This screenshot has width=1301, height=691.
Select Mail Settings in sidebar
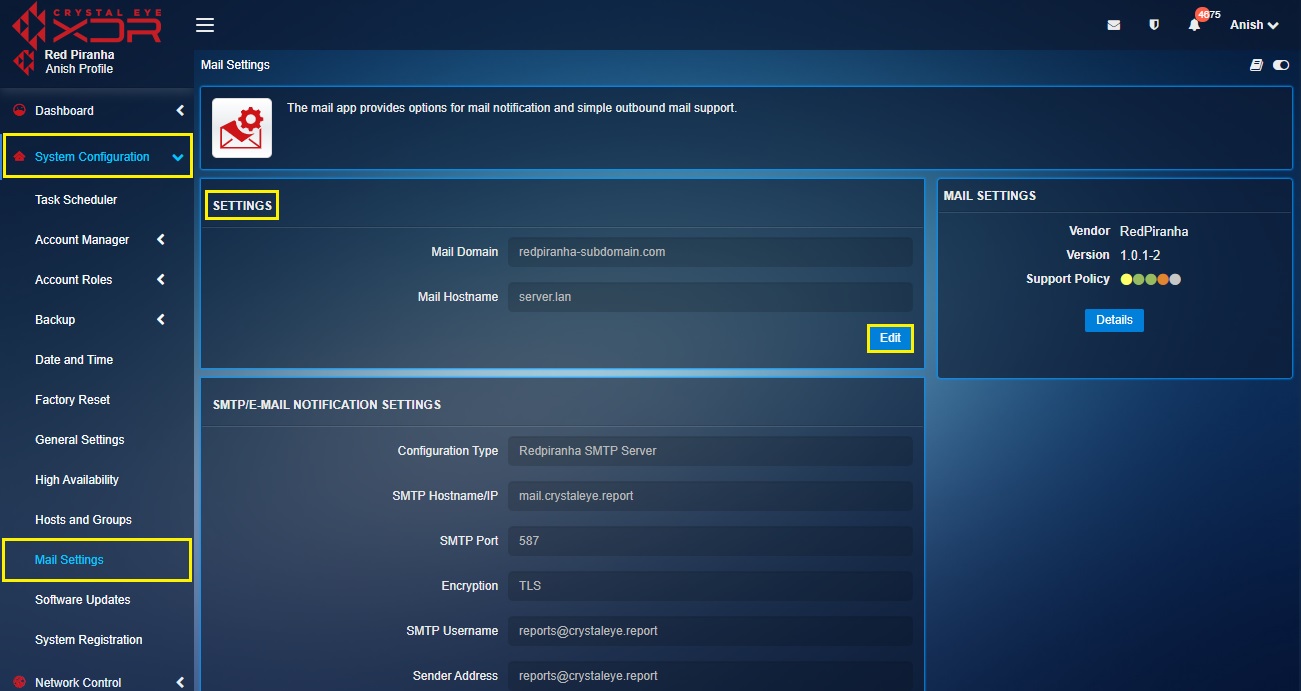pyautogui.click(x=69, y=560)
